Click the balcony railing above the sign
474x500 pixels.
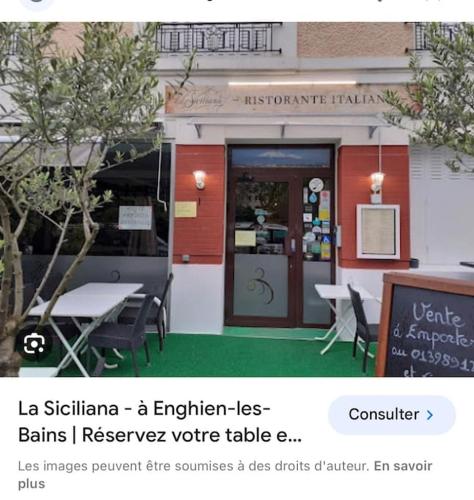coord(220,37)
